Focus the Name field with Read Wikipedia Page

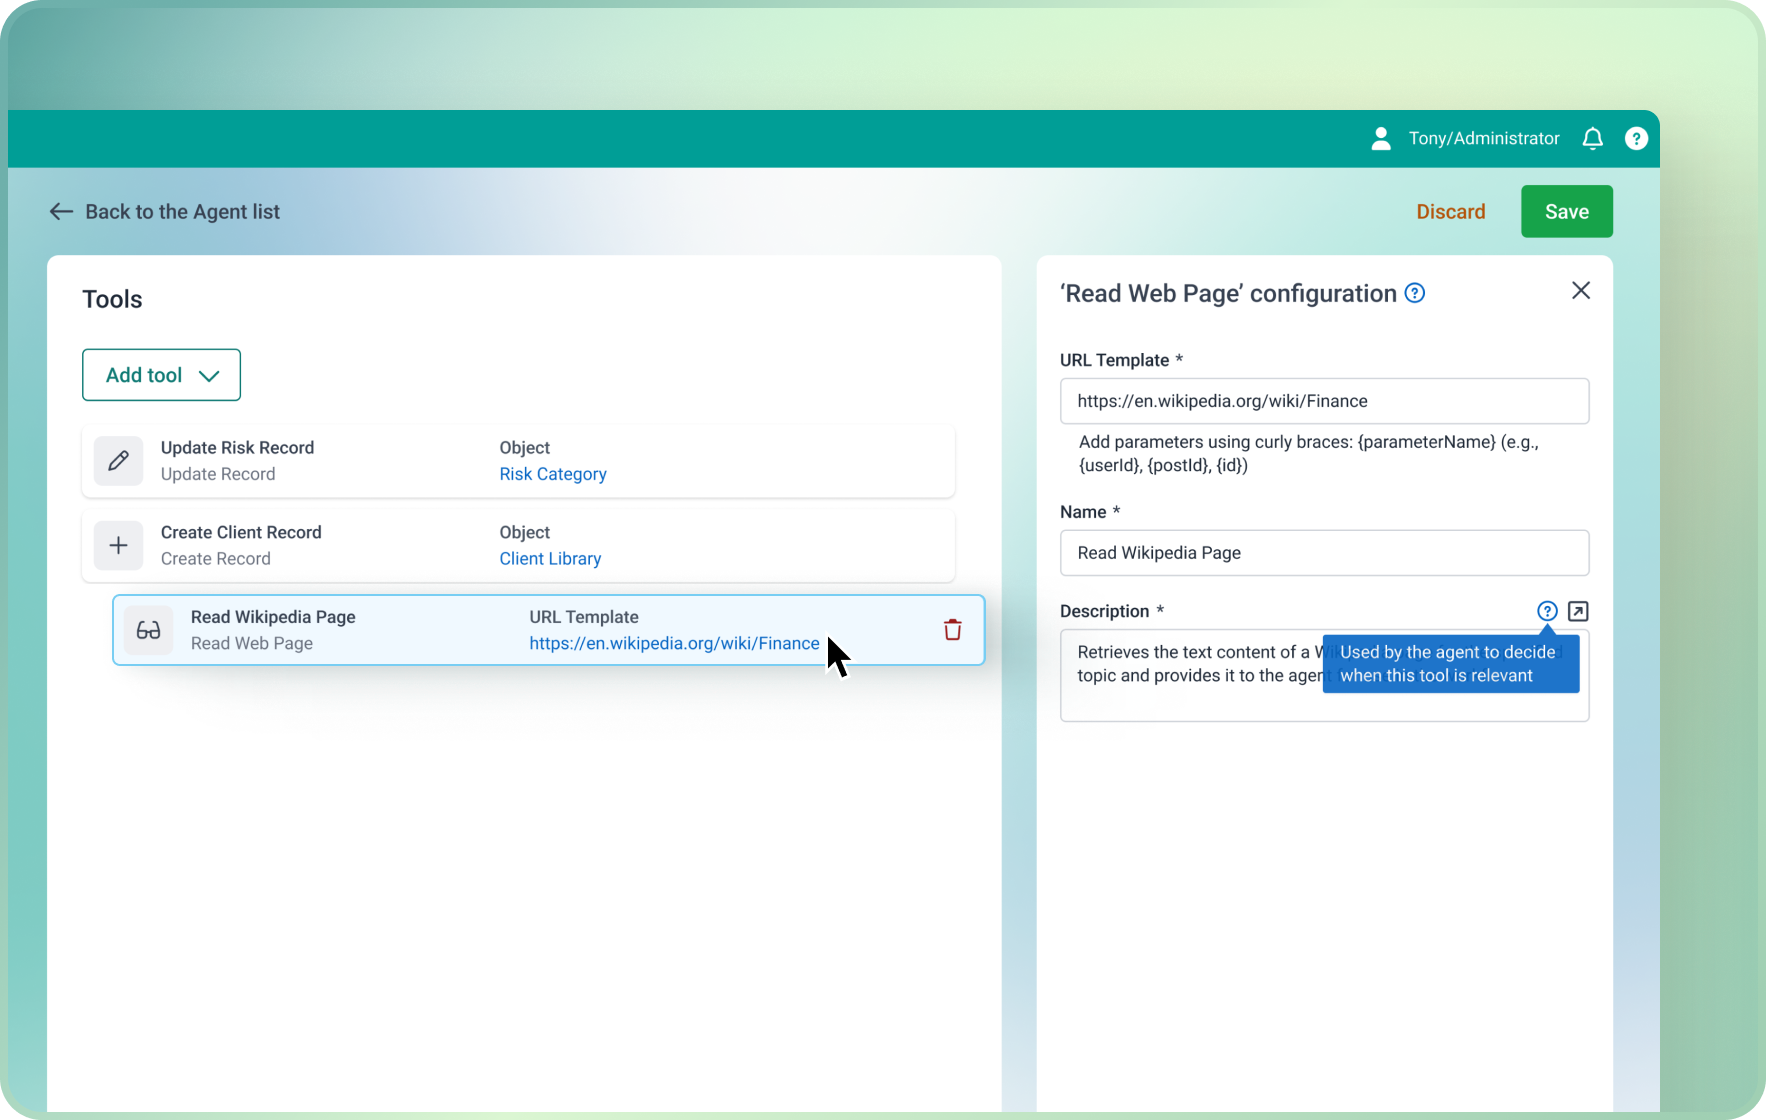pyautogui.click(x=1324, y=553)
